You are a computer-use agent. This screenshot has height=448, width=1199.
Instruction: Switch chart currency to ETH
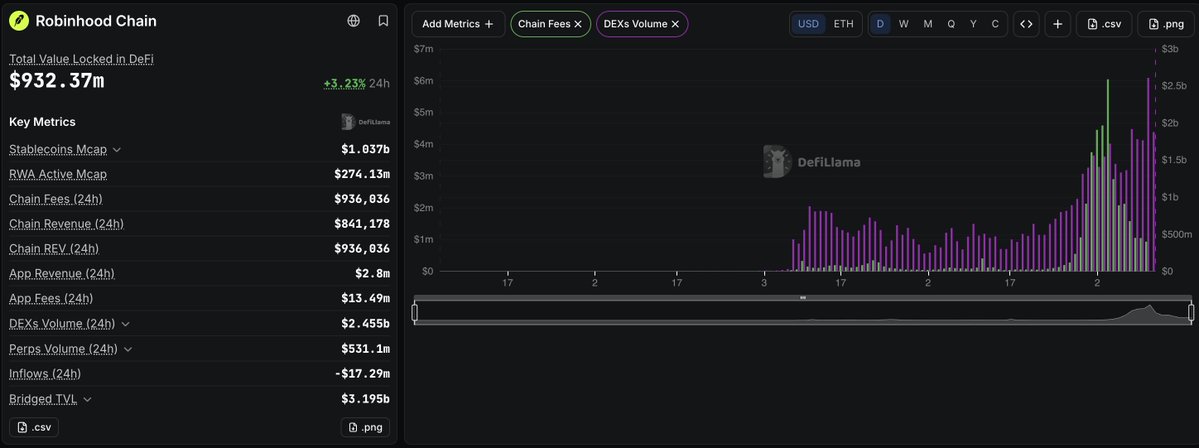(x=843, y=24)
